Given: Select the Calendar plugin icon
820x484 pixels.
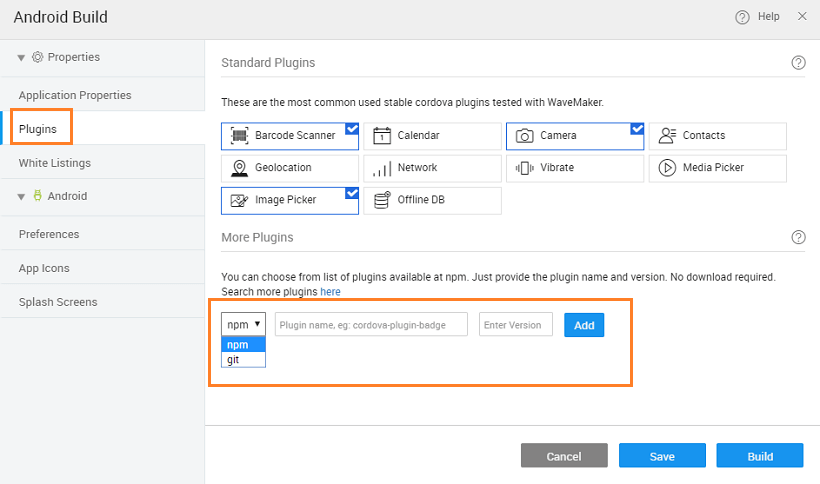Looking at the screenshot, I should 381,136.
